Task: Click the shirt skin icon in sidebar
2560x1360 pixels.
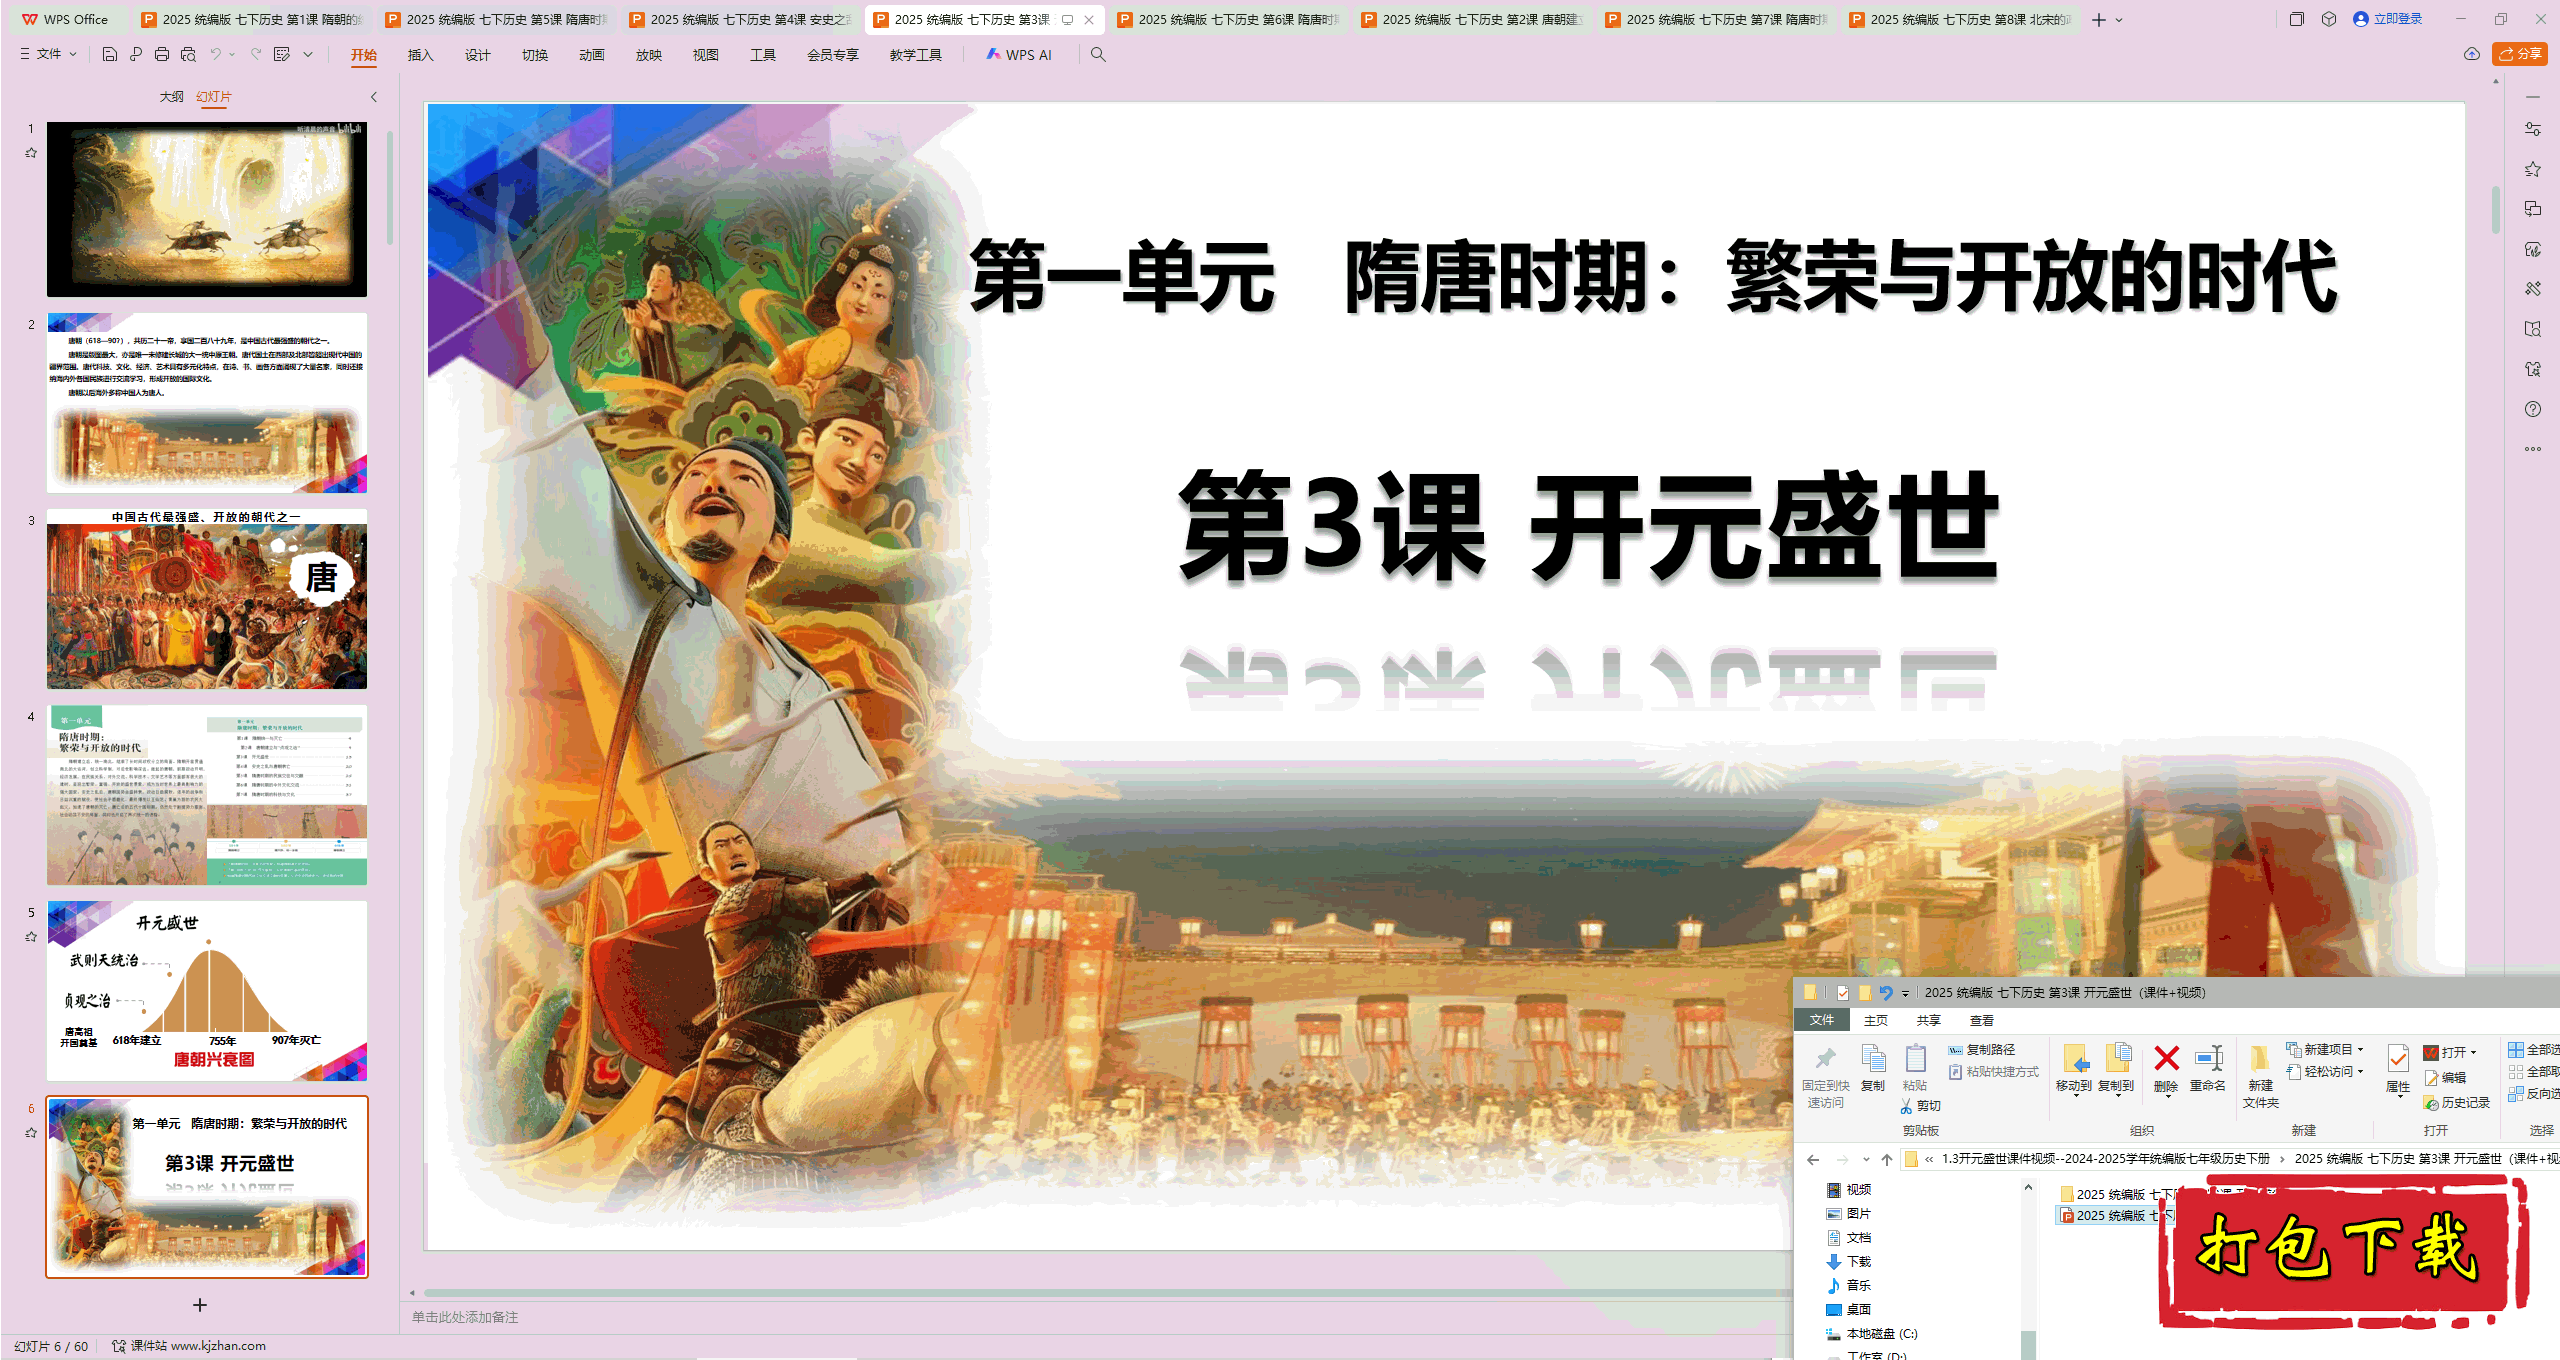Action: coord(2532,369)
